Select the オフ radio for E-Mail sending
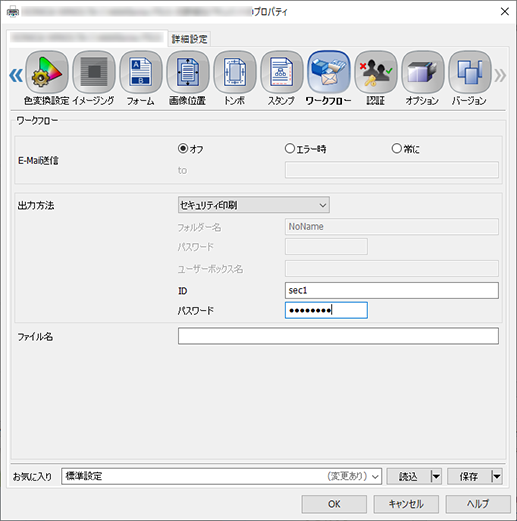This screenshot has width=517, height=521. point(183,148)
